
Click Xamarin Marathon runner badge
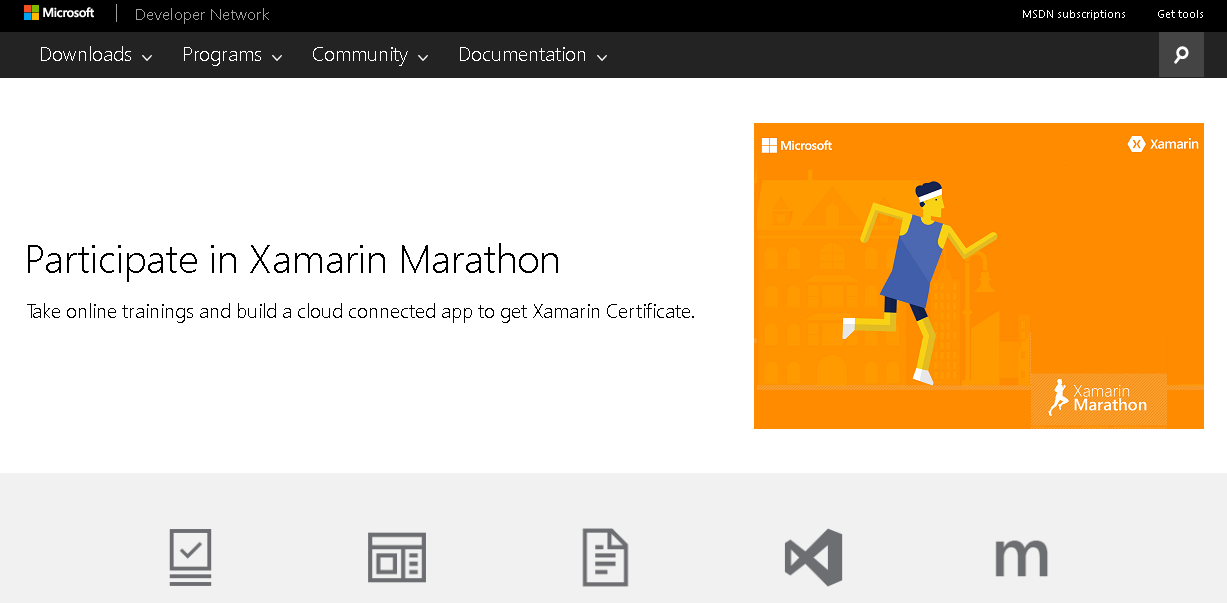click(1098, 399)
